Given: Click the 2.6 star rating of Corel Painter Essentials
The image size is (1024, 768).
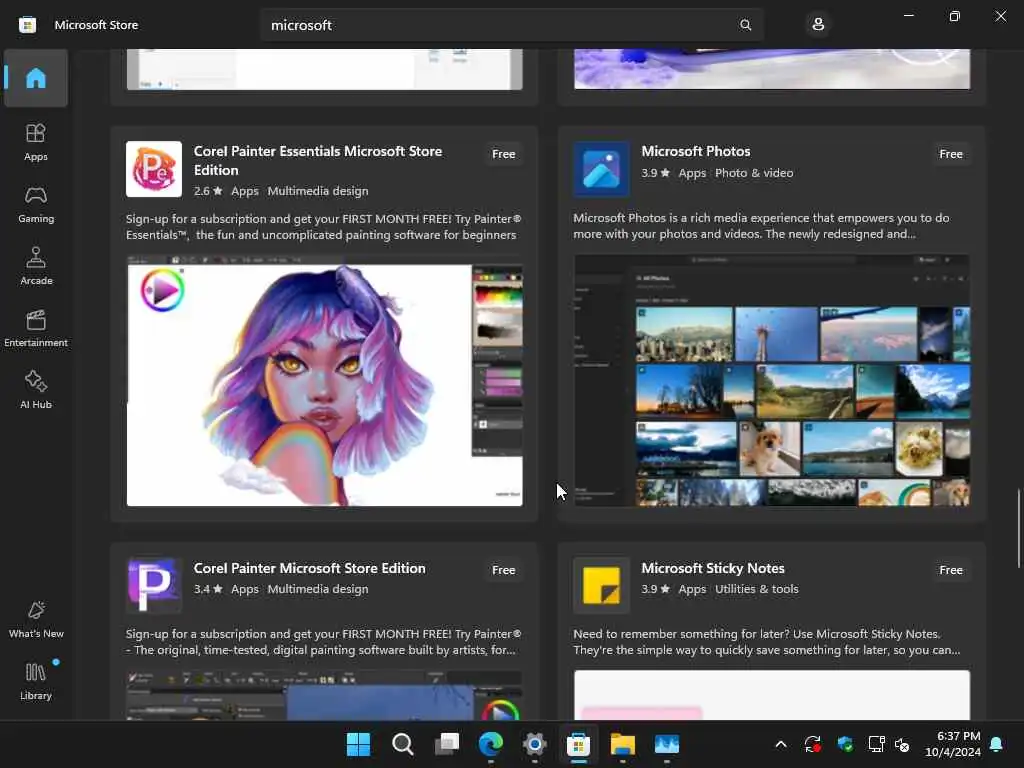Looking at the screenshot, I should tap(208, 191).
